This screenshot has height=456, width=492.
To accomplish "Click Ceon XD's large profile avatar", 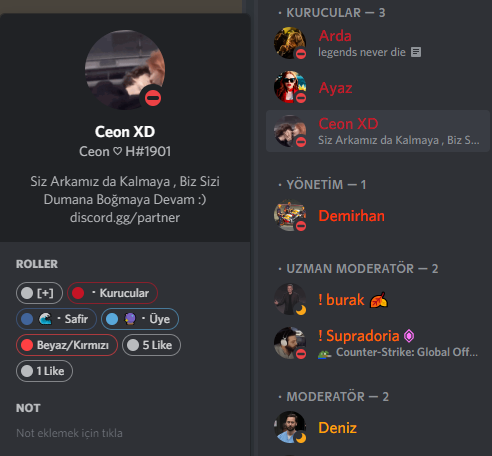I will (x=125, y=69).
